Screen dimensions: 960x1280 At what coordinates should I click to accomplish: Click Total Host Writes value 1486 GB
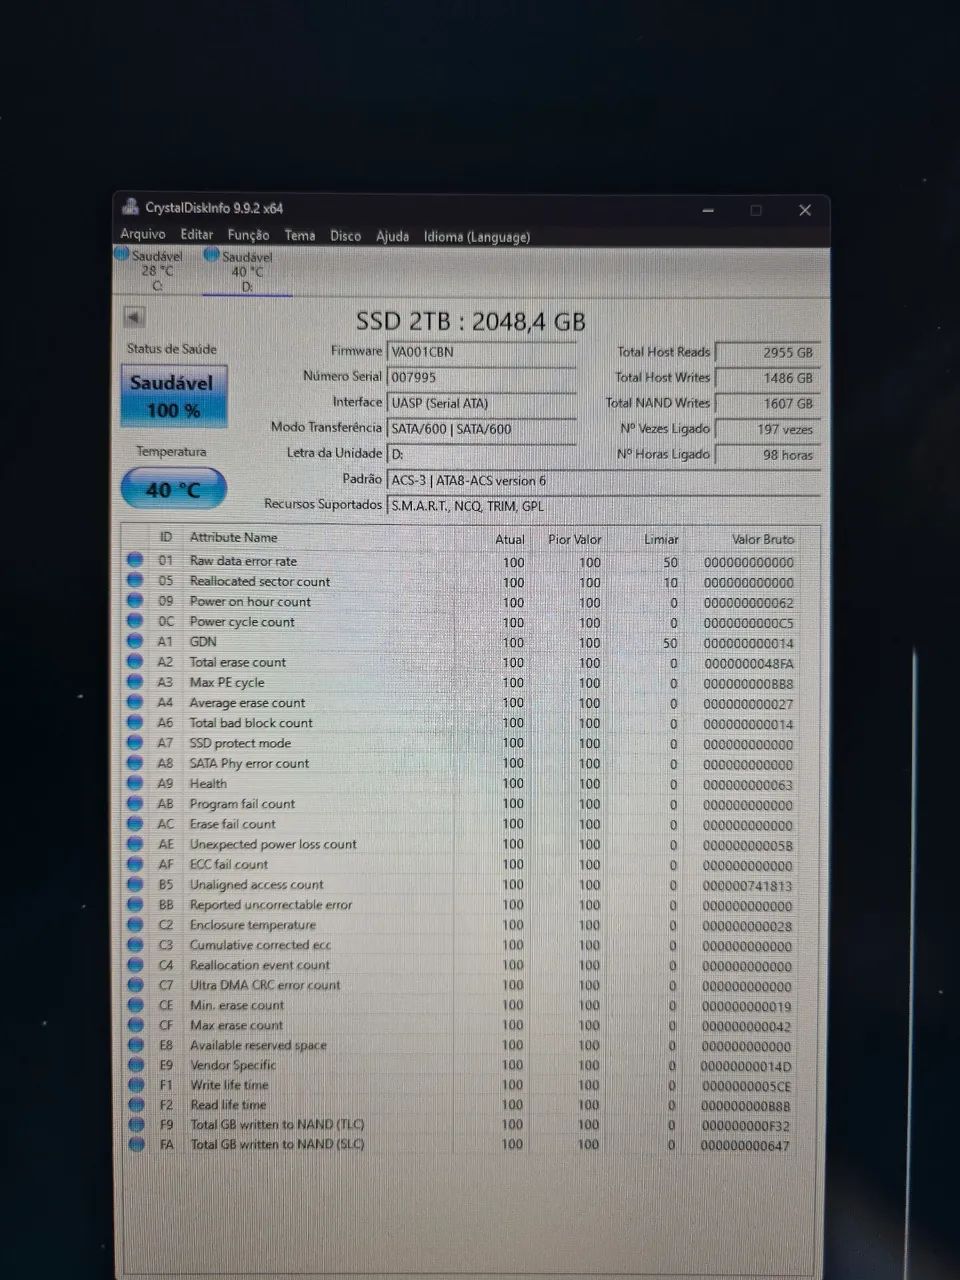(x=767, y=379)
